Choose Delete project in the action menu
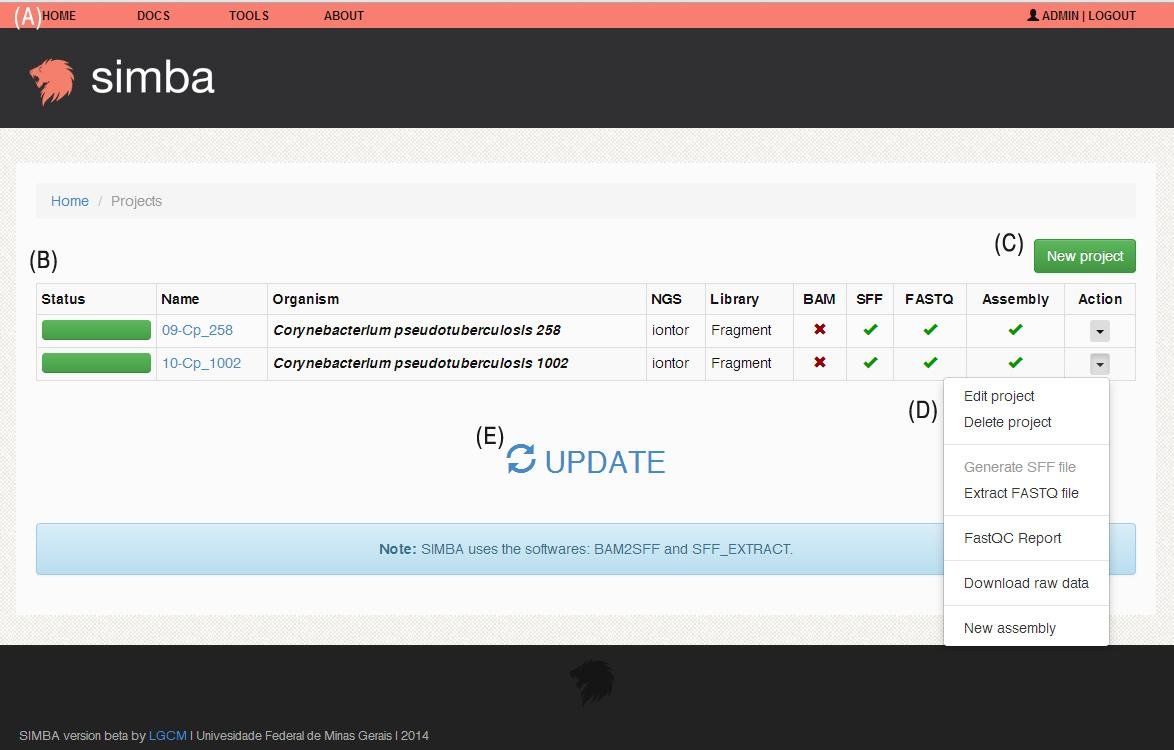The width and height of the screenshot is (1174, 750). [1007, 422]
